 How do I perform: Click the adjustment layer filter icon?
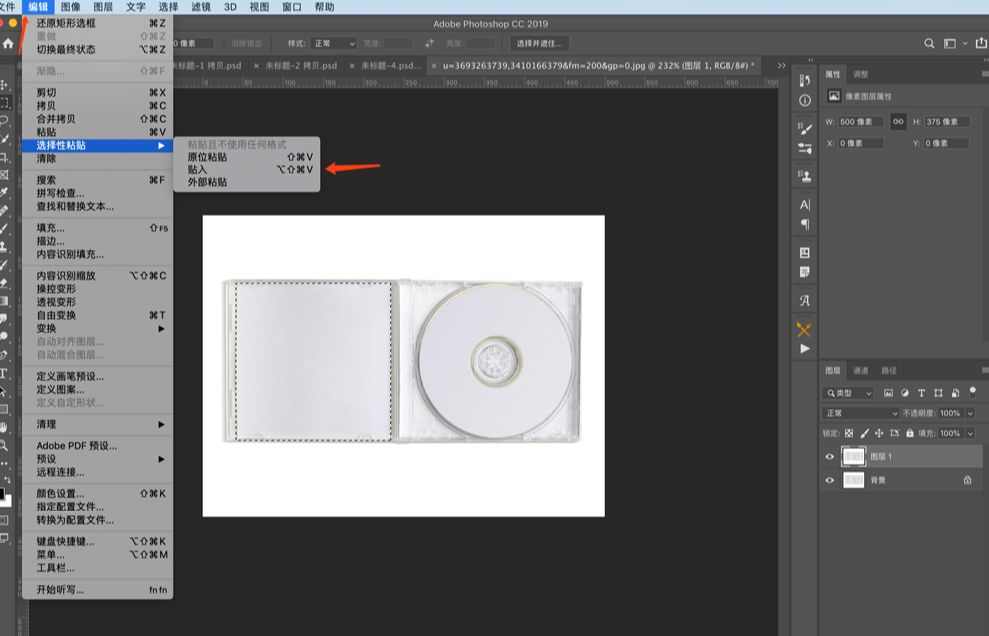[x=906, y=392]
